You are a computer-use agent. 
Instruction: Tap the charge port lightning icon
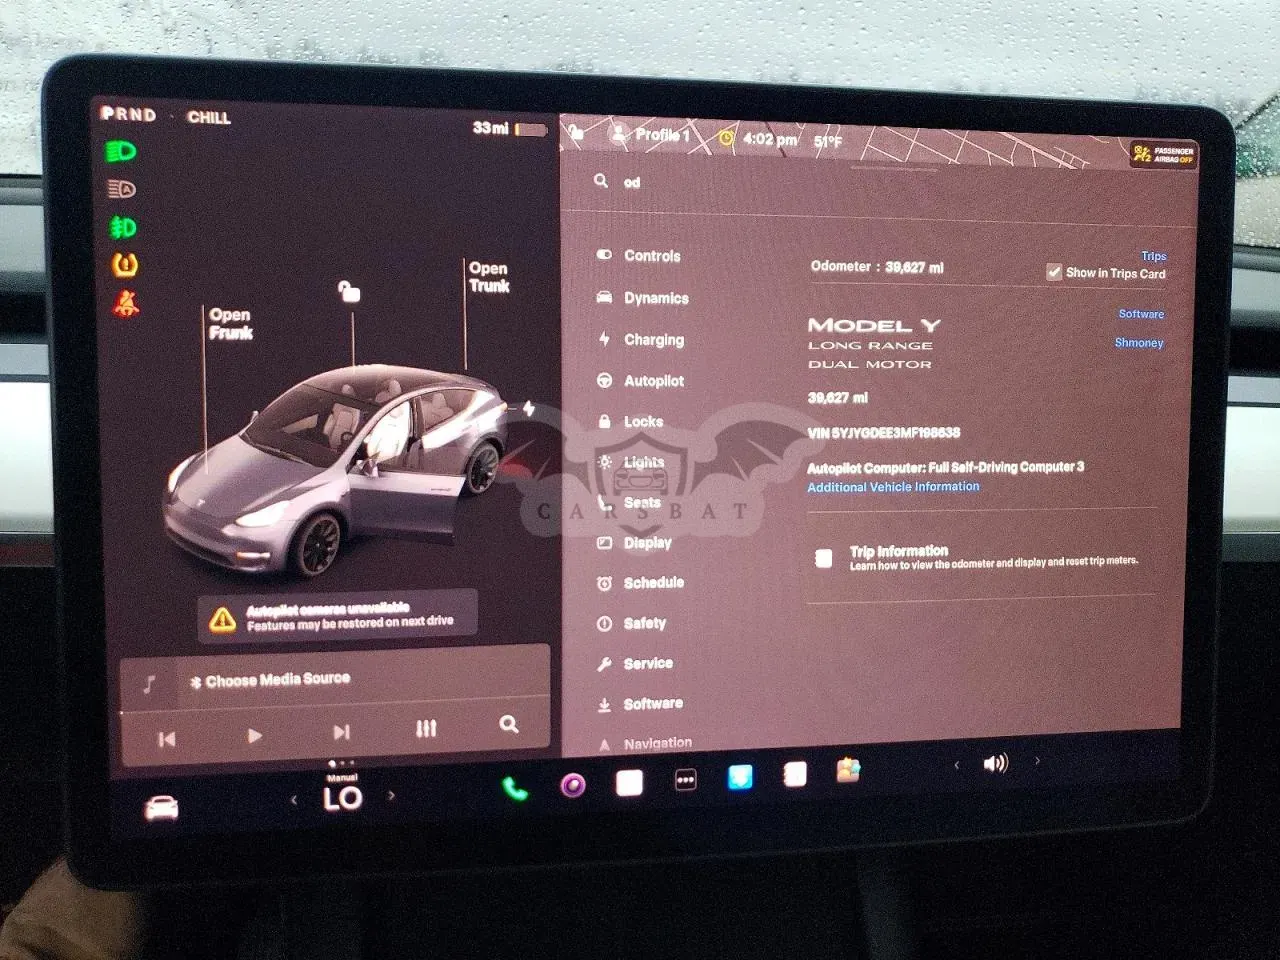[x=528, y=408]
